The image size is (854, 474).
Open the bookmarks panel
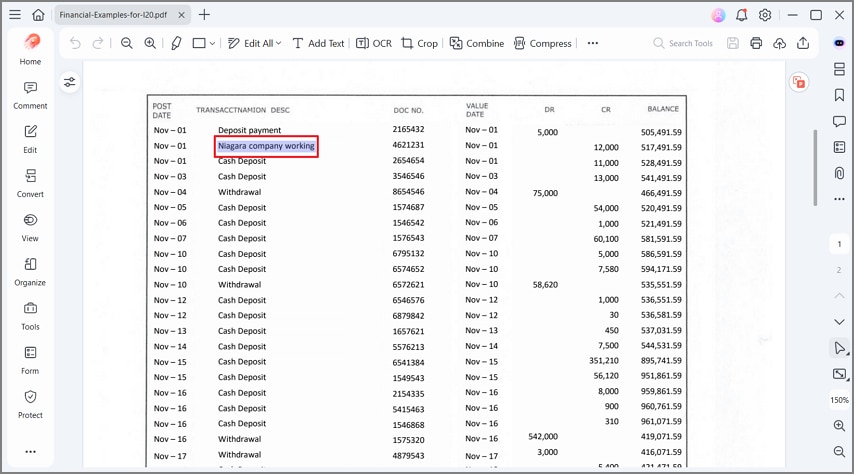click(839, 95)
